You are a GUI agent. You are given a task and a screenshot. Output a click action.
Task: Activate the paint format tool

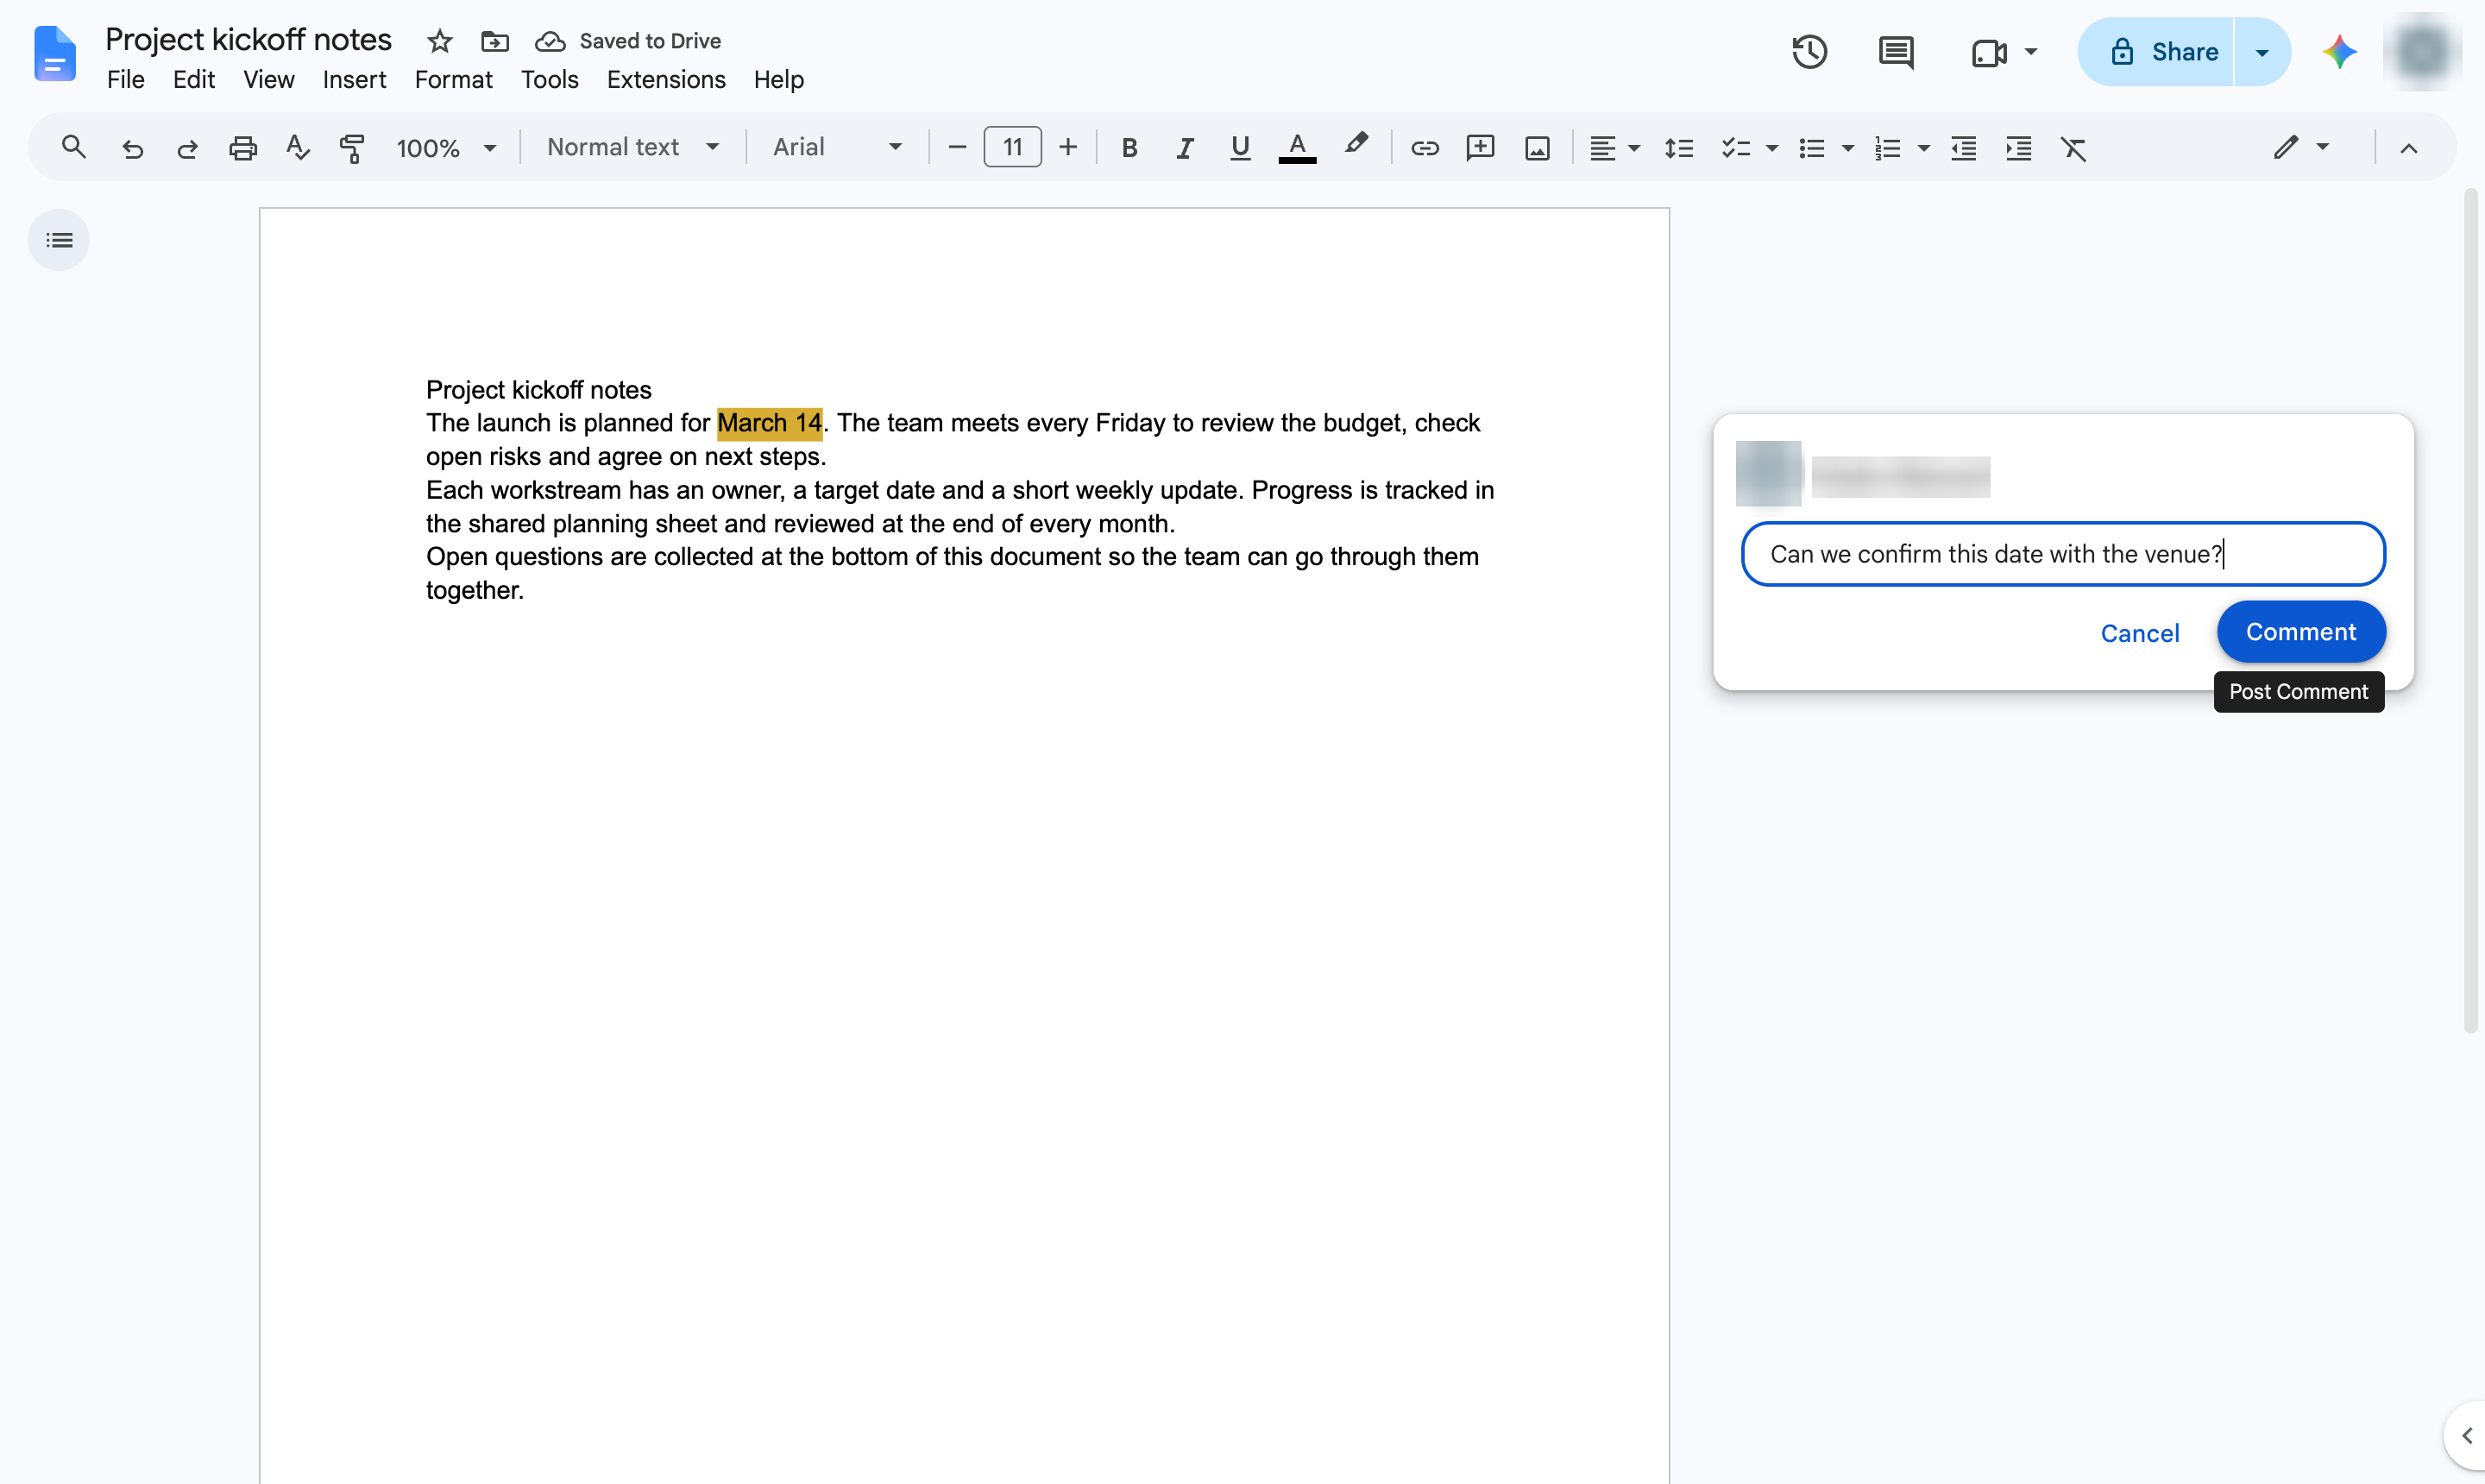(351, 148)
